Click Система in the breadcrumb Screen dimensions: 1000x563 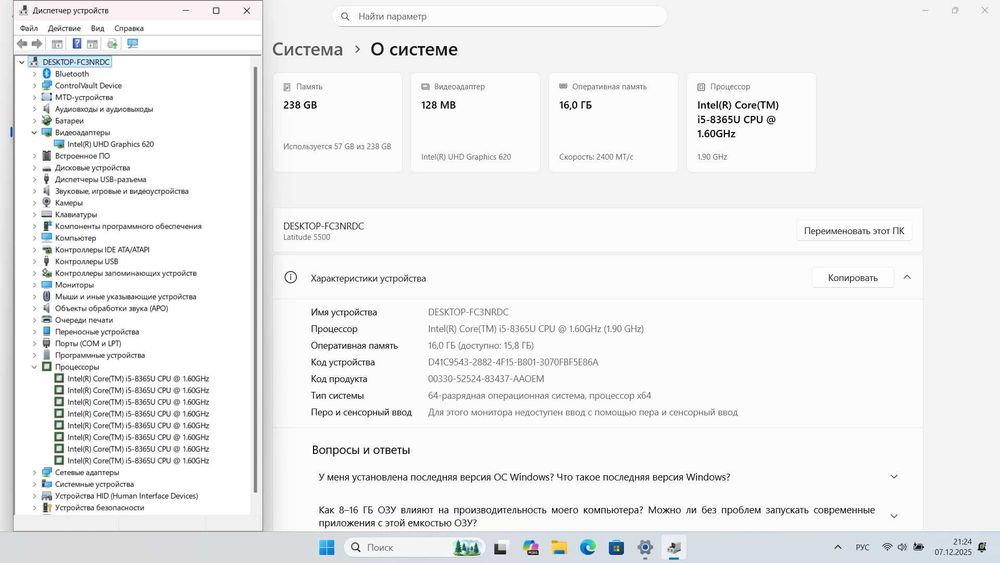pos(307,49)
